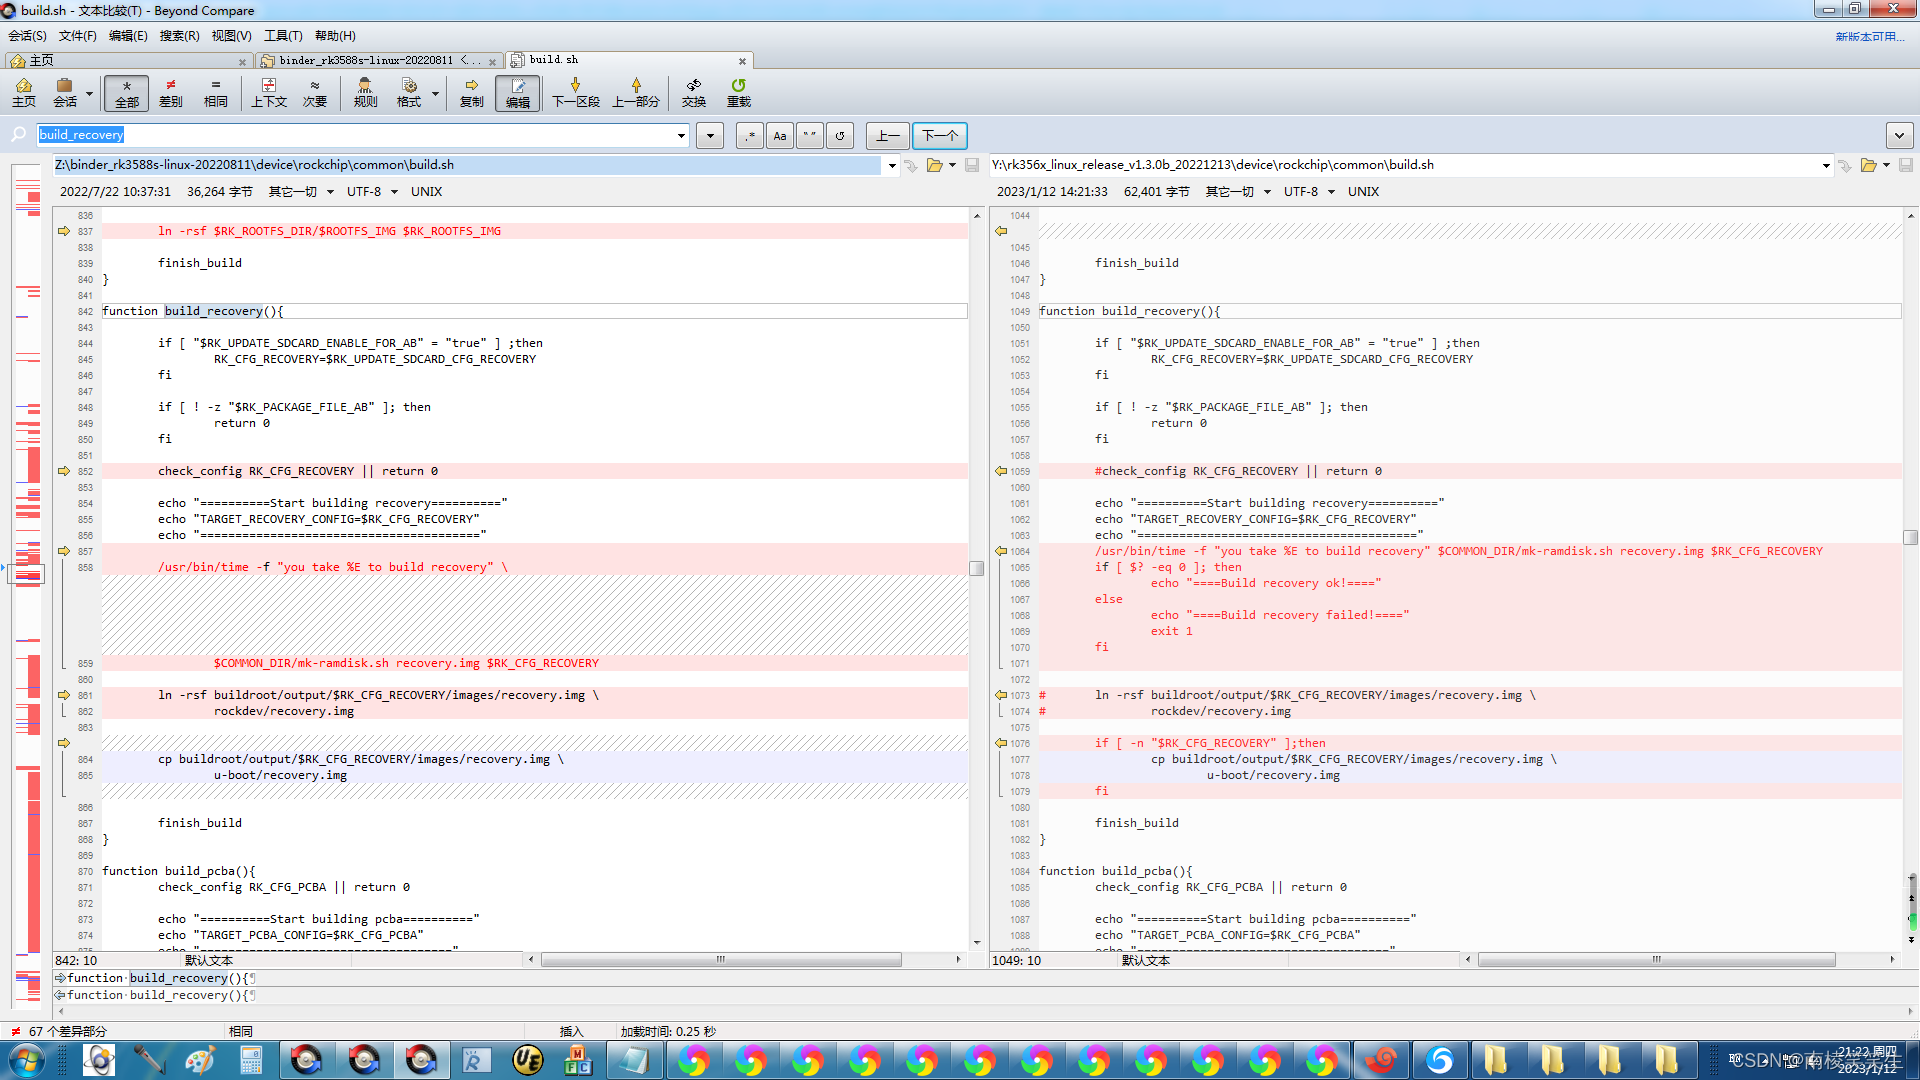Click the left pane horizontal scrollbar

pyautogui.click(x=721, y=959)
